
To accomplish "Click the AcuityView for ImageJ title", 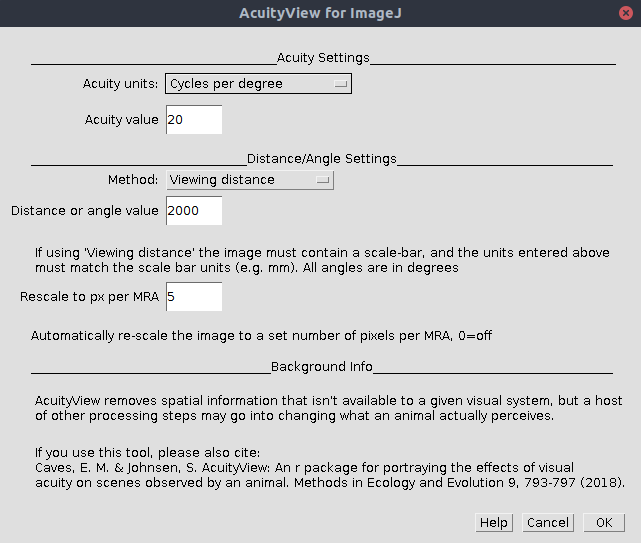I will 320,13.
